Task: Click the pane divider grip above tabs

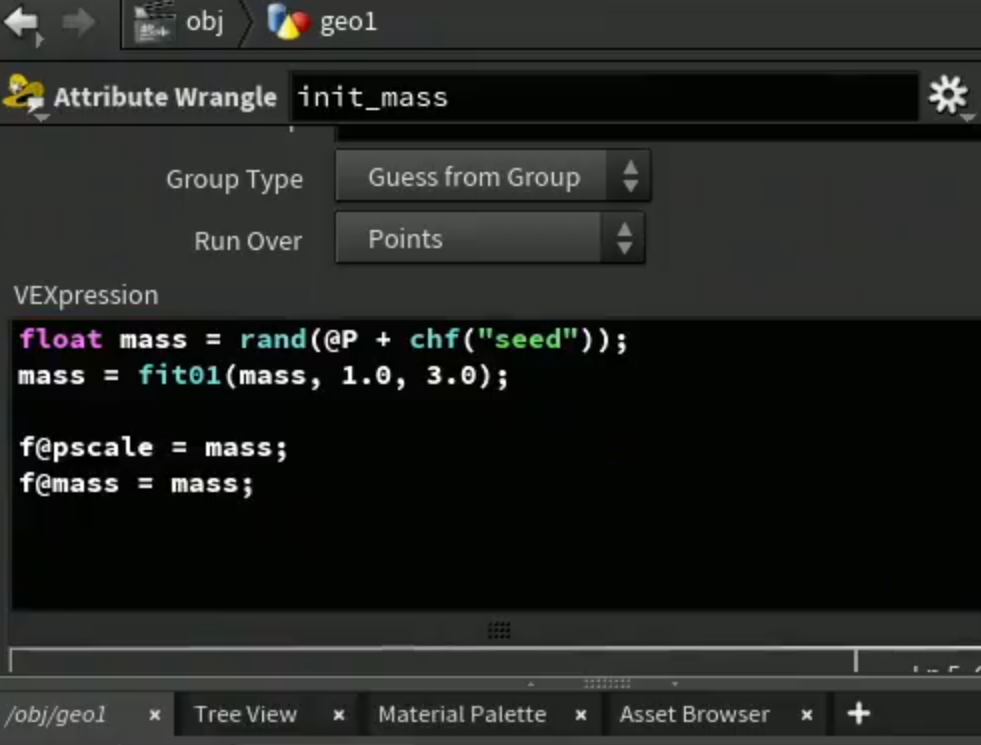Action: click(x=606, y=684)
